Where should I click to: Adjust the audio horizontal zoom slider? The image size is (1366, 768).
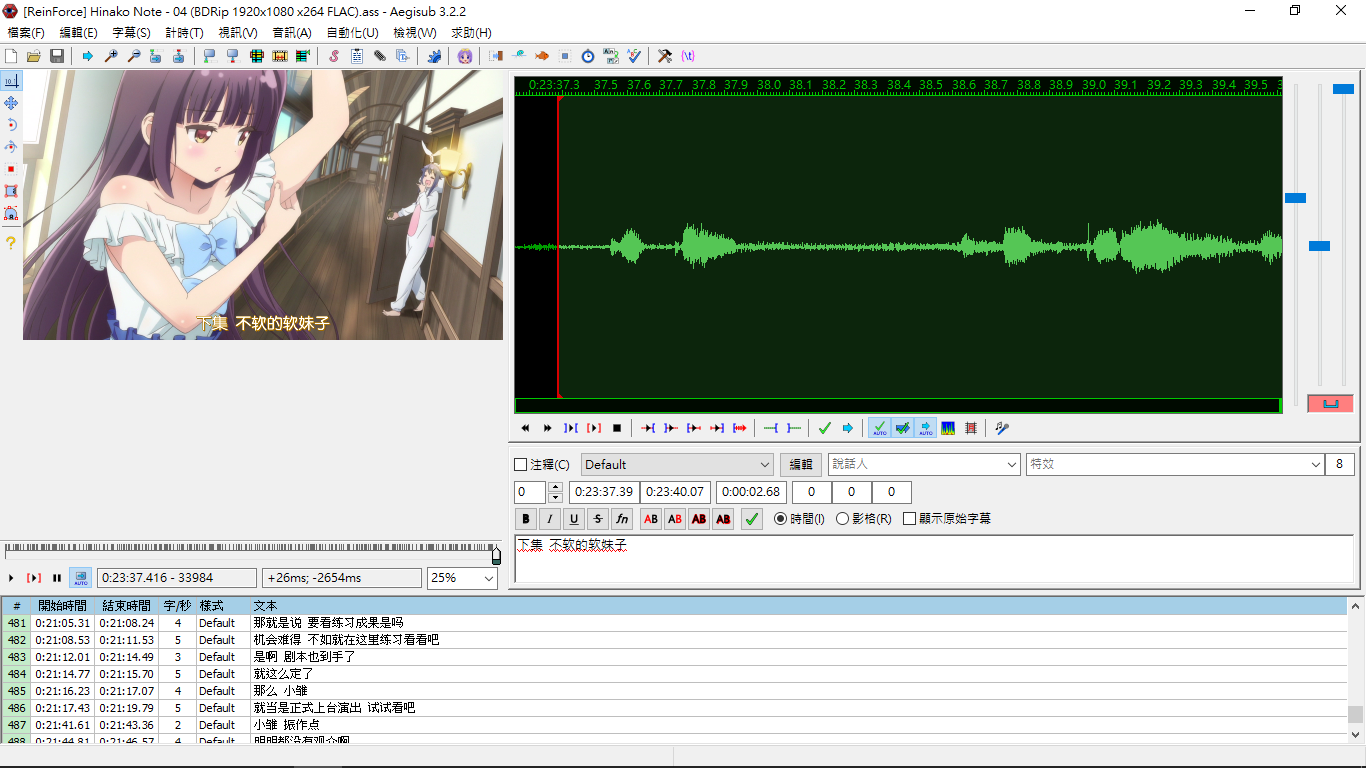pos(1295,198)
